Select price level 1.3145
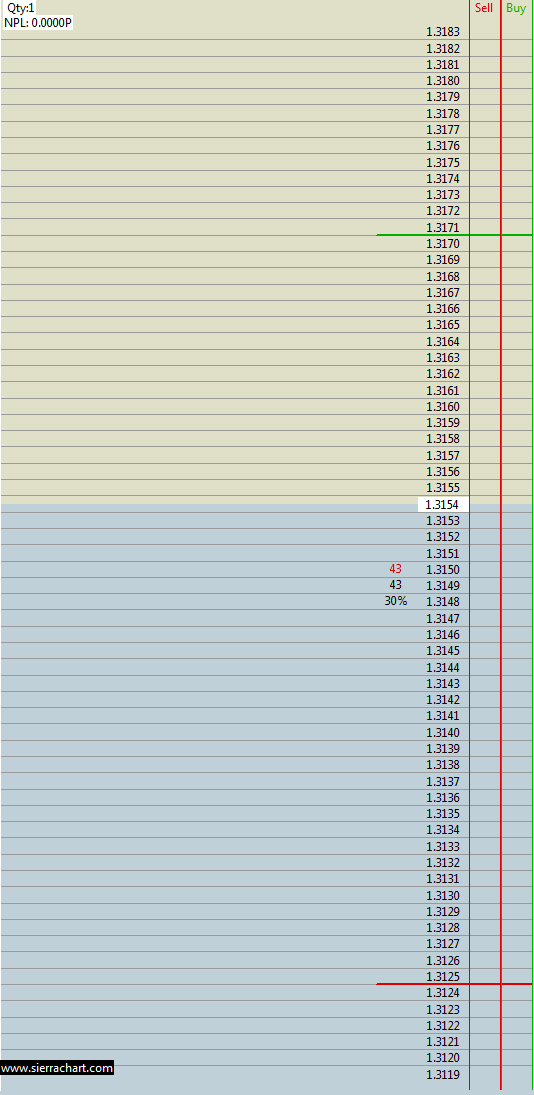This screenshot has height=1095, width=534. click(443, 651)
